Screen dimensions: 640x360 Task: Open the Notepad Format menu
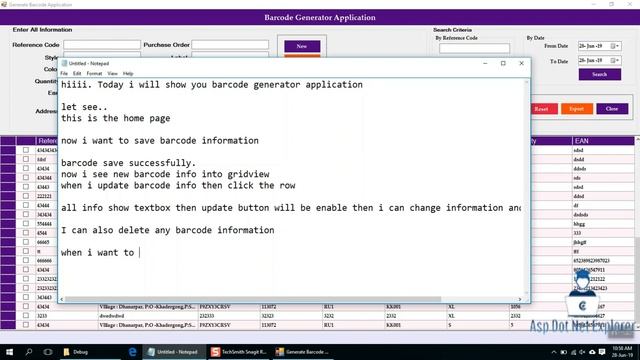coord(94,73)
